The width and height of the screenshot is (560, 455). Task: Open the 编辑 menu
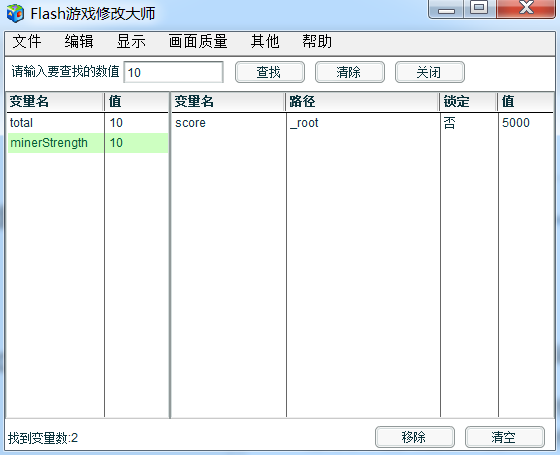pyautogui.click(x=79, y=41)
